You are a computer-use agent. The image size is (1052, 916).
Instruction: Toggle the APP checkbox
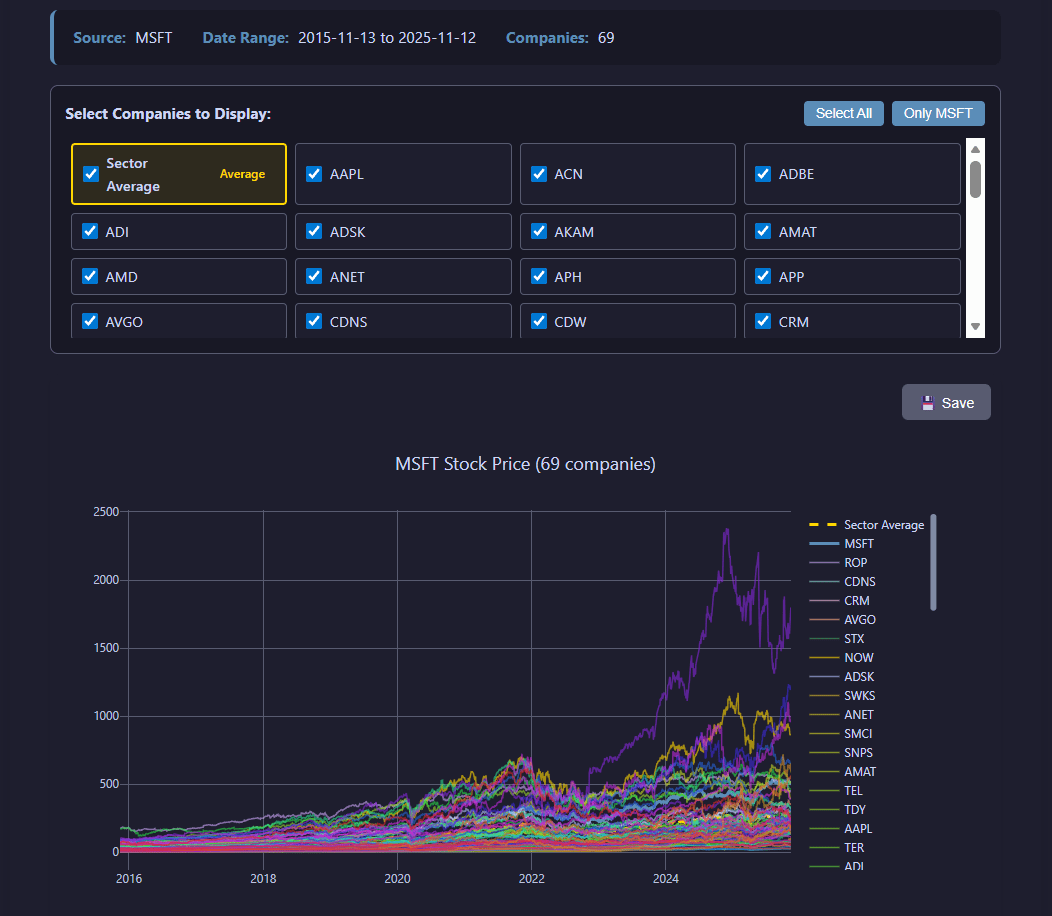[x=763, y=276]
